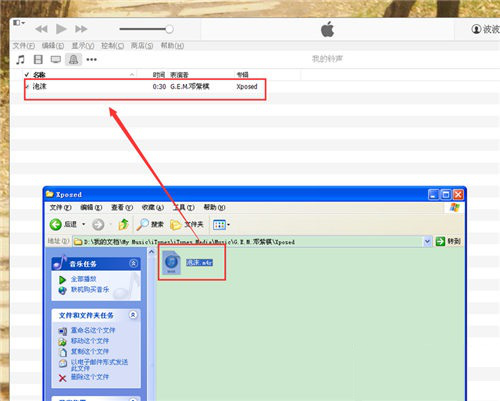Open iTunes 商店(S) menu
The image size is (500, 401).
point(142,46)
